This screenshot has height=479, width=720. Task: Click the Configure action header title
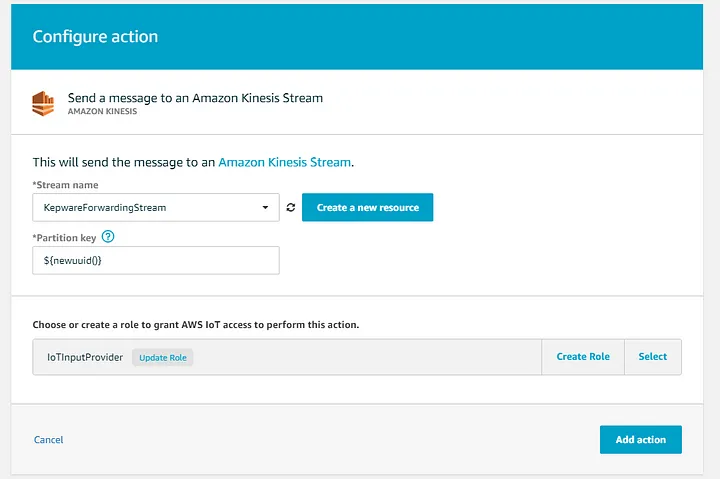click(x=95, y=36)
